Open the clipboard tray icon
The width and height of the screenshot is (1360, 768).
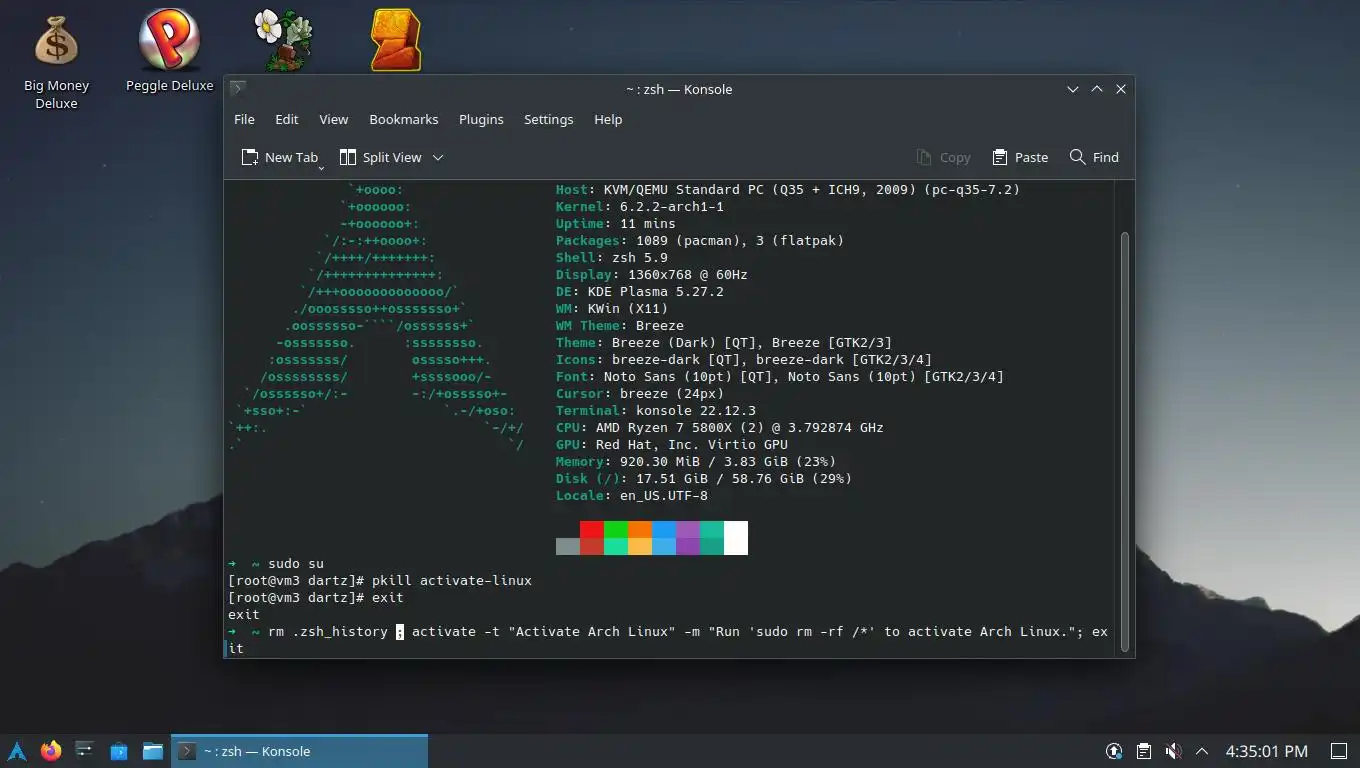tap(1144, 751)
